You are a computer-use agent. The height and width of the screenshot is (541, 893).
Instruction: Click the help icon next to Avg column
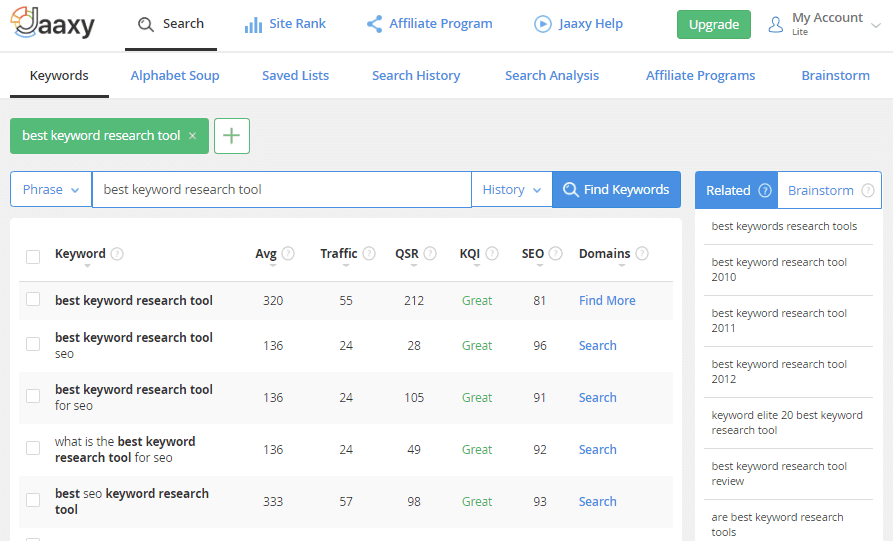tap(288, 253)
